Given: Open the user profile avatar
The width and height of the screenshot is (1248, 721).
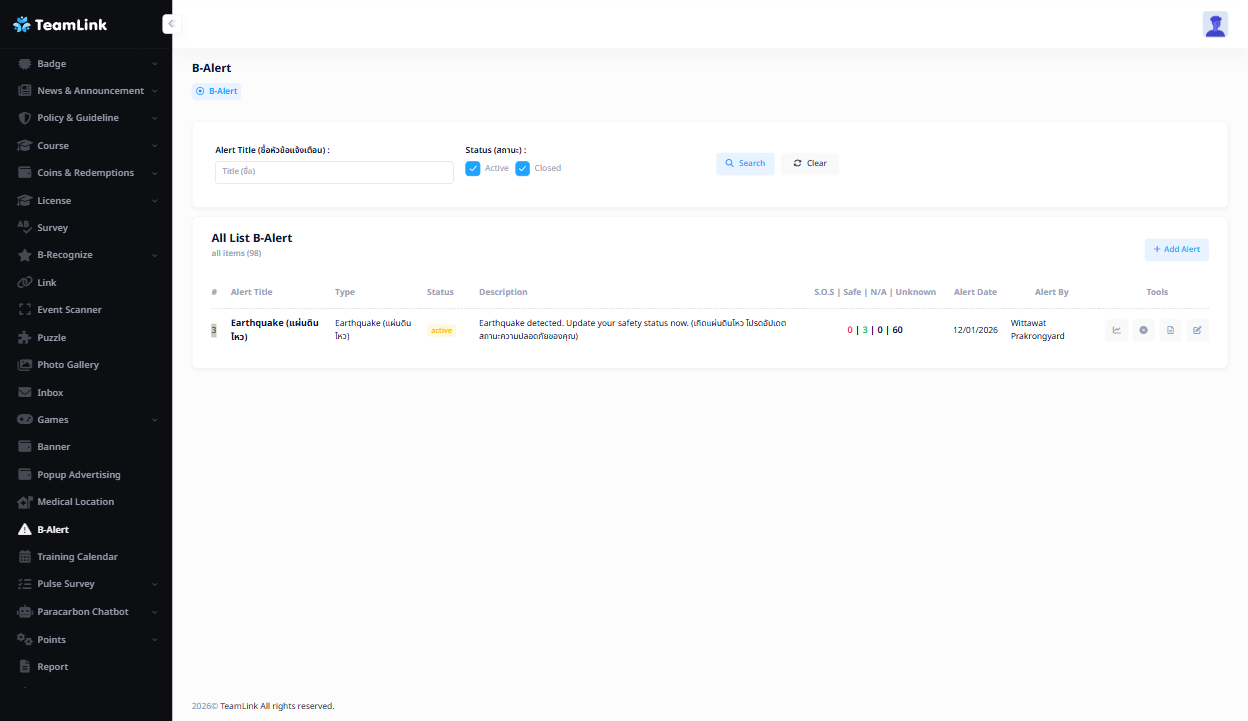Looking at the screenshot, I should click(x=1215, y=25).
